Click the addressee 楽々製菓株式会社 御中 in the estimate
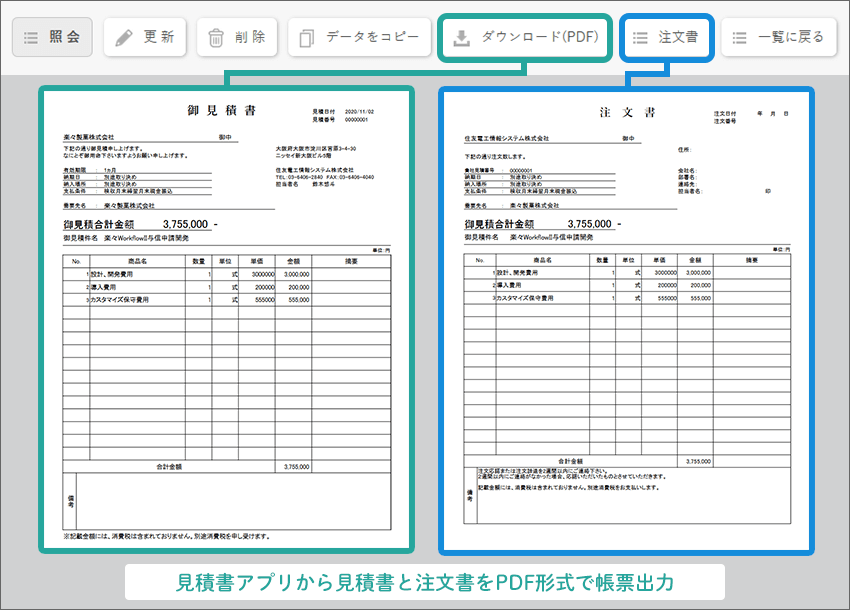This screenshot has height=610, width=850. 147,137
